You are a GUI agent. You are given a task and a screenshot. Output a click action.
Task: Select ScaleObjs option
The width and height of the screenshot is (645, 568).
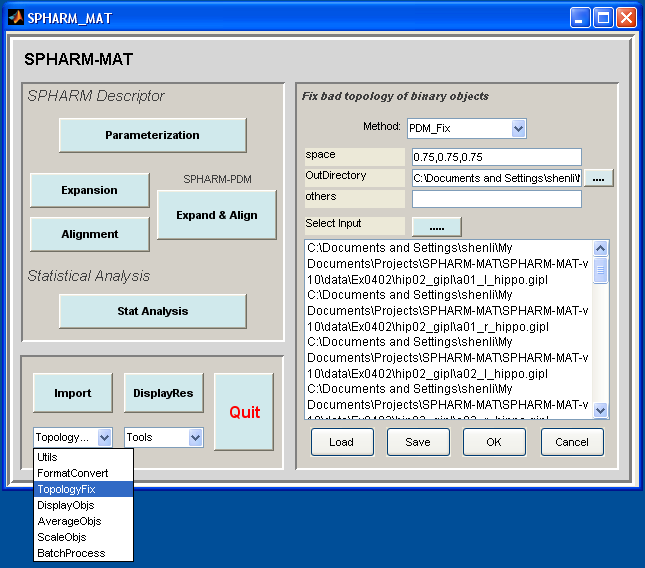(83, 537)
